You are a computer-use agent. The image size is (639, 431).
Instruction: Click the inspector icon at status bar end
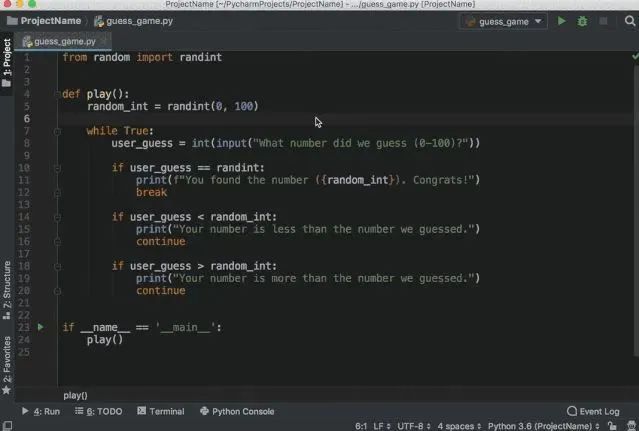(631, 426)
